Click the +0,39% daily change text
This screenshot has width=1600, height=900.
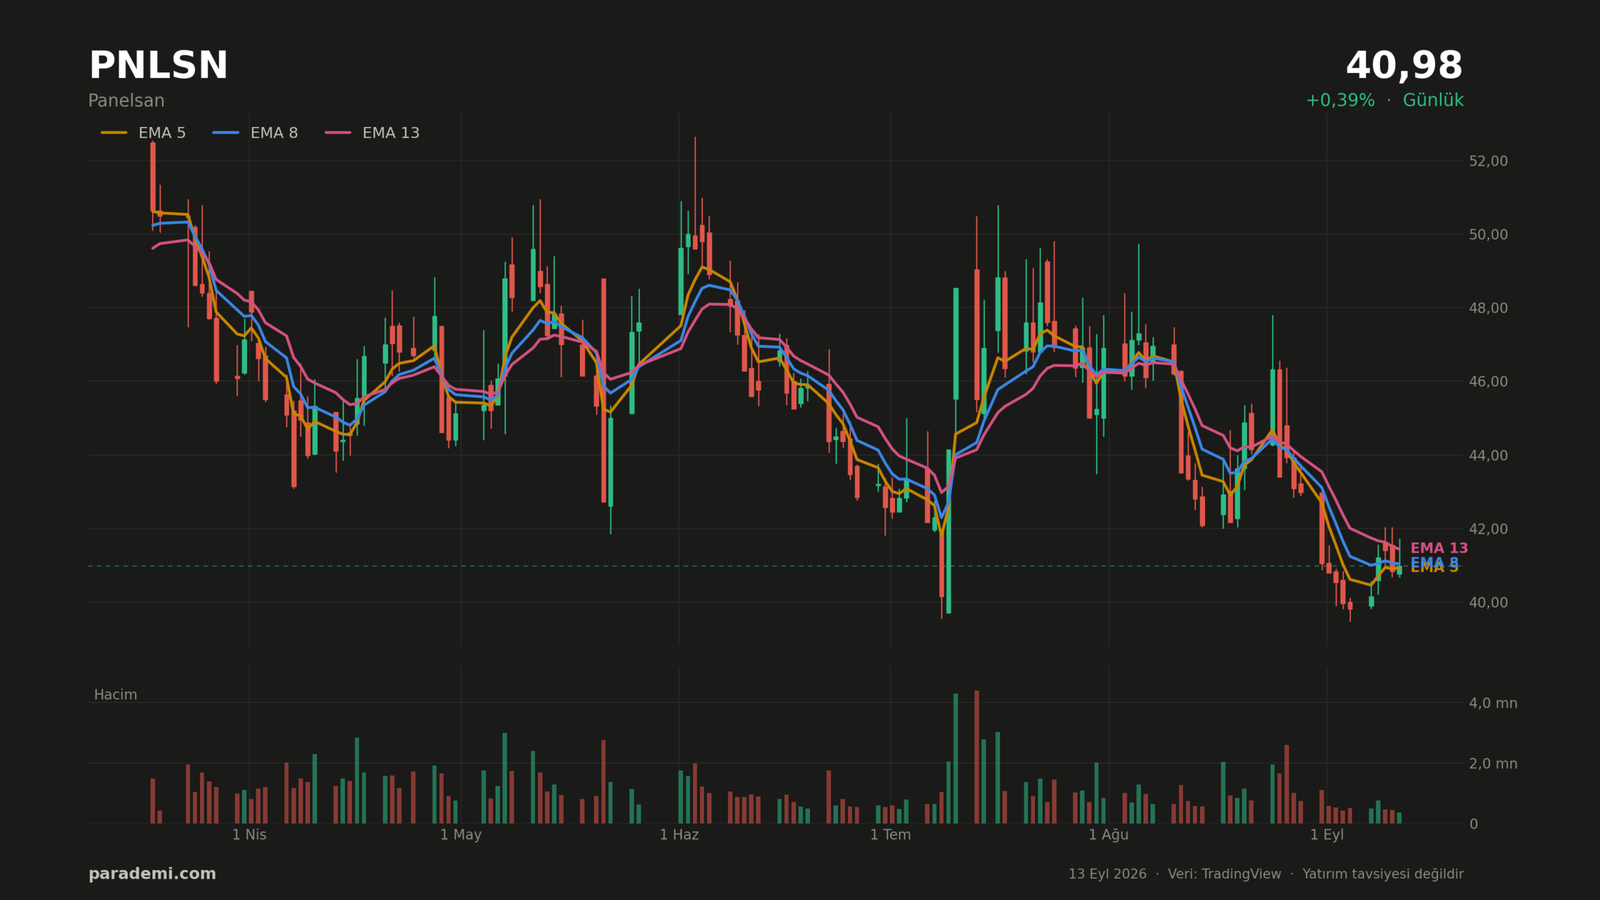[1340, 101]
